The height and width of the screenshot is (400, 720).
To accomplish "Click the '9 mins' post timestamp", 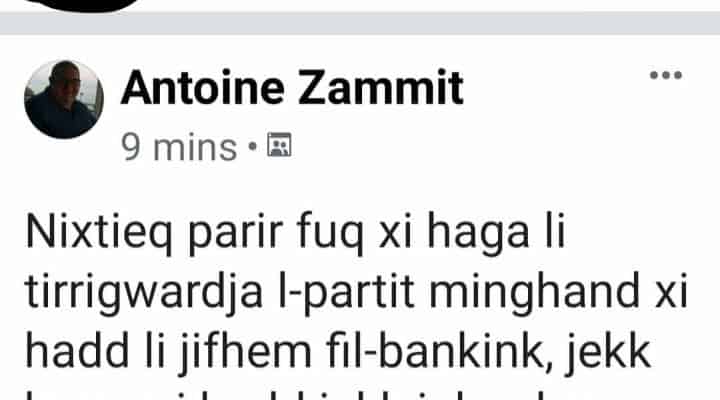I will 179,147.
